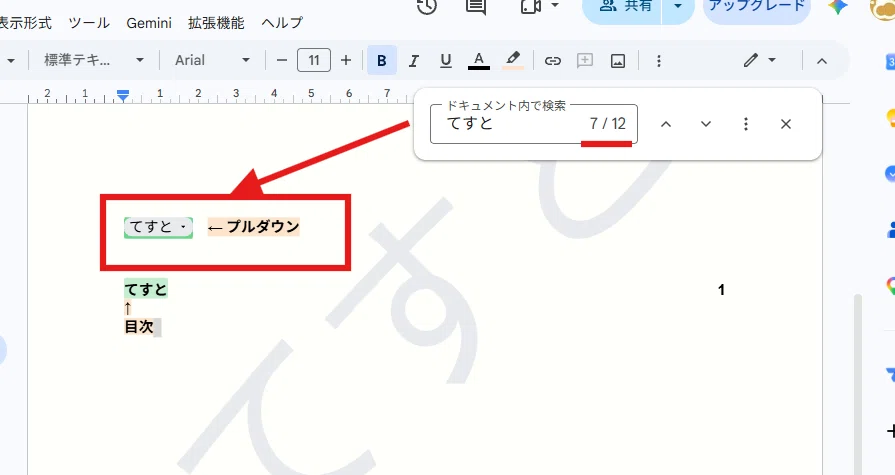895x475 pixels.
Task: Open the toolbar's more options menu
Action: 659,61
